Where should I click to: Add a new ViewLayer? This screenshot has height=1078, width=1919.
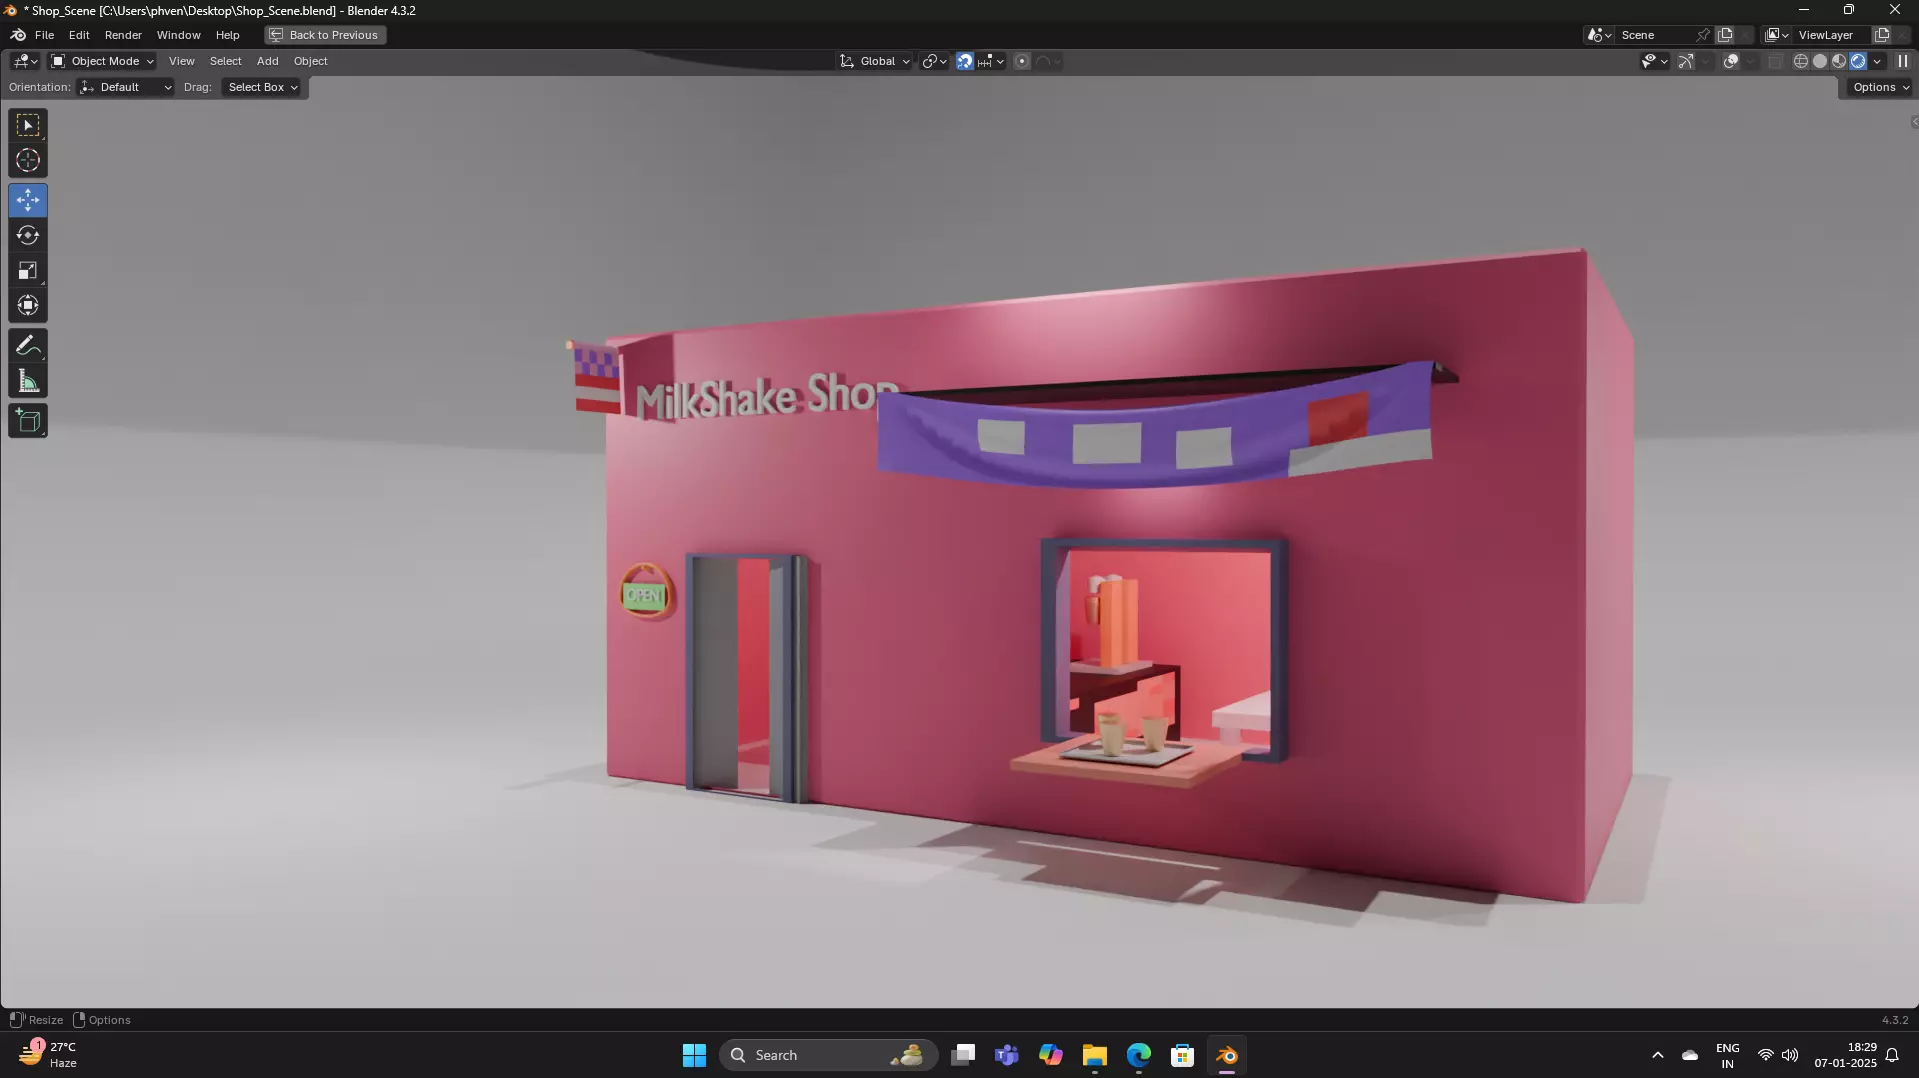tap(1882, 35)
